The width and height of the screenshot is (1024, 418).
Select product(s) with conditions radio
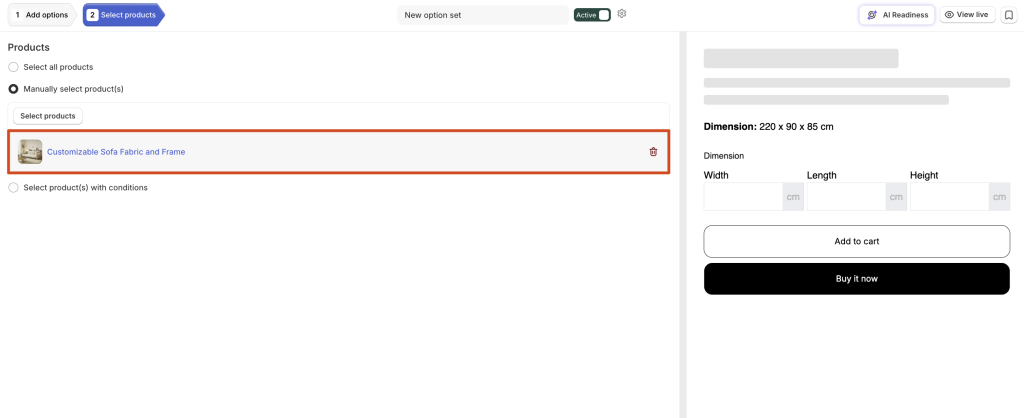tap(13, 187)
